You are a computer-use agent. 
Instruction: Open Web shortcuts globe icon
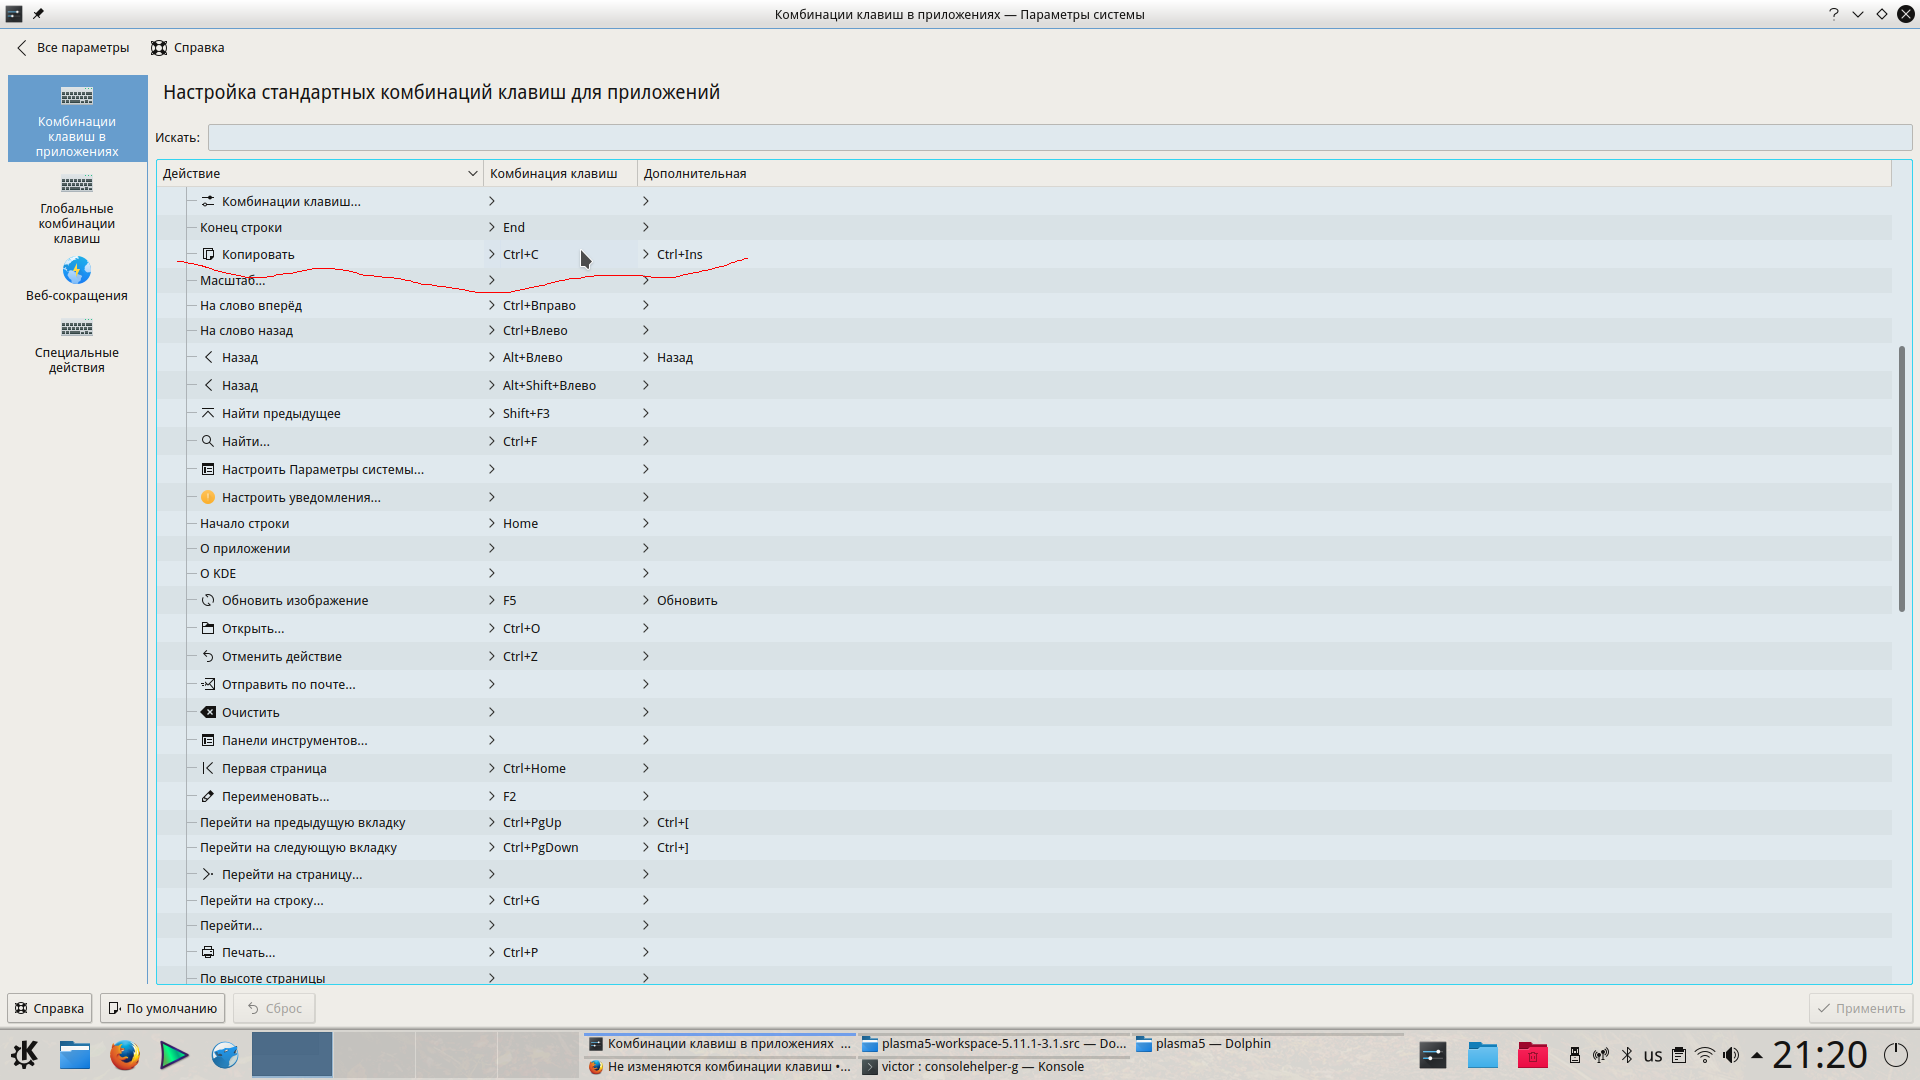[77, 271]
